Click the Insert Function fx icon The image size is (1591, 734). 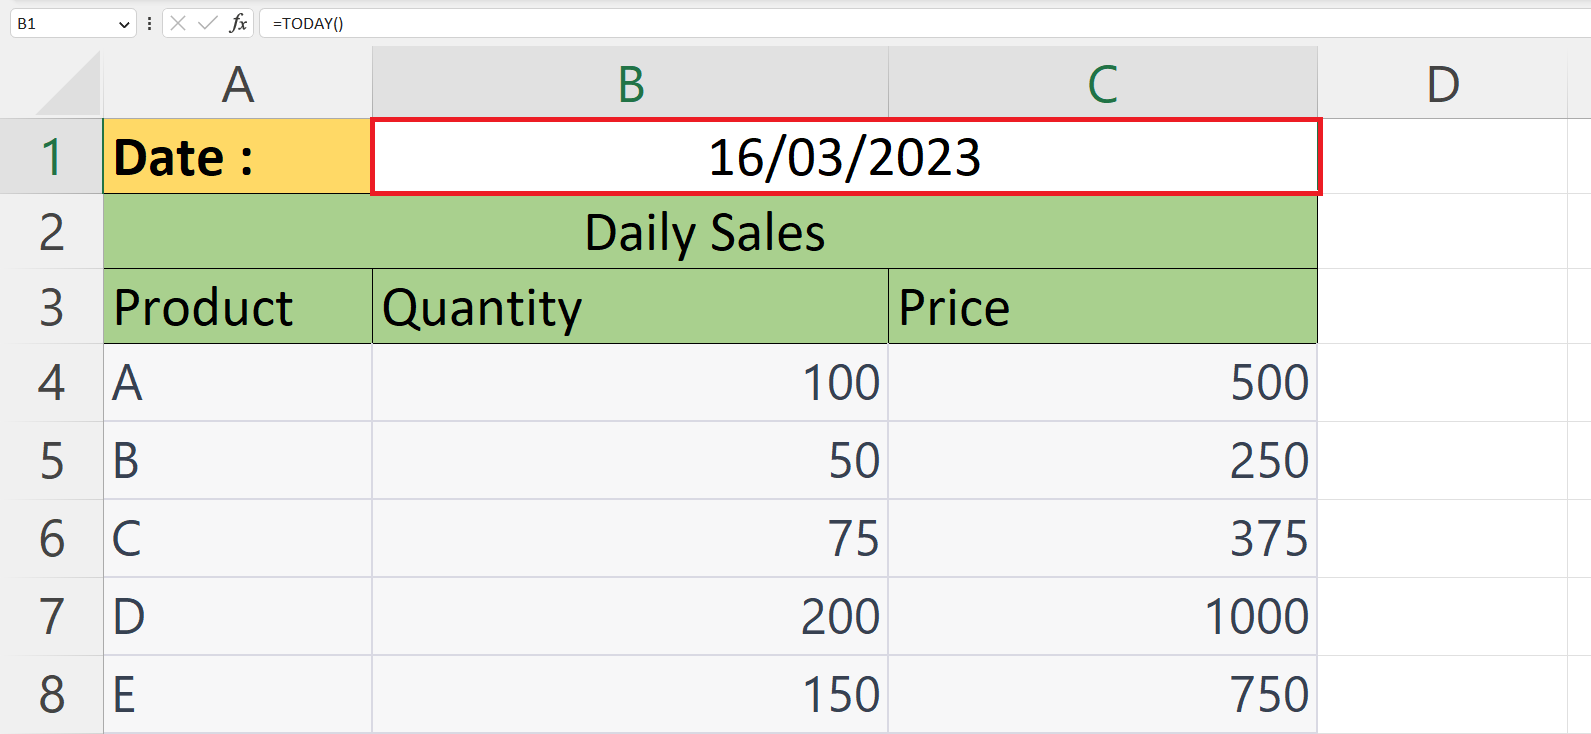[x=238, y=23]
